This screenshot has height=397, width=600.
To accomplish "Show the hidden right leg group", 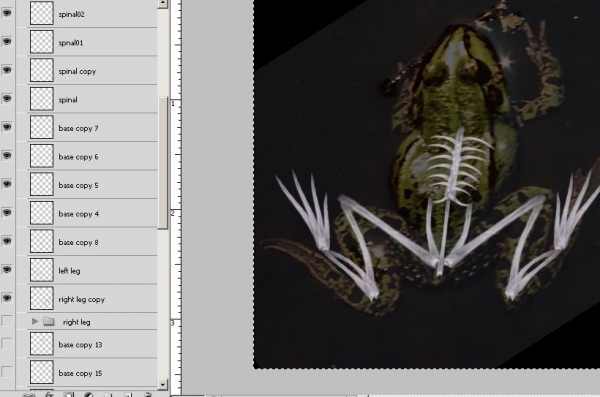I will click(7, 321).
